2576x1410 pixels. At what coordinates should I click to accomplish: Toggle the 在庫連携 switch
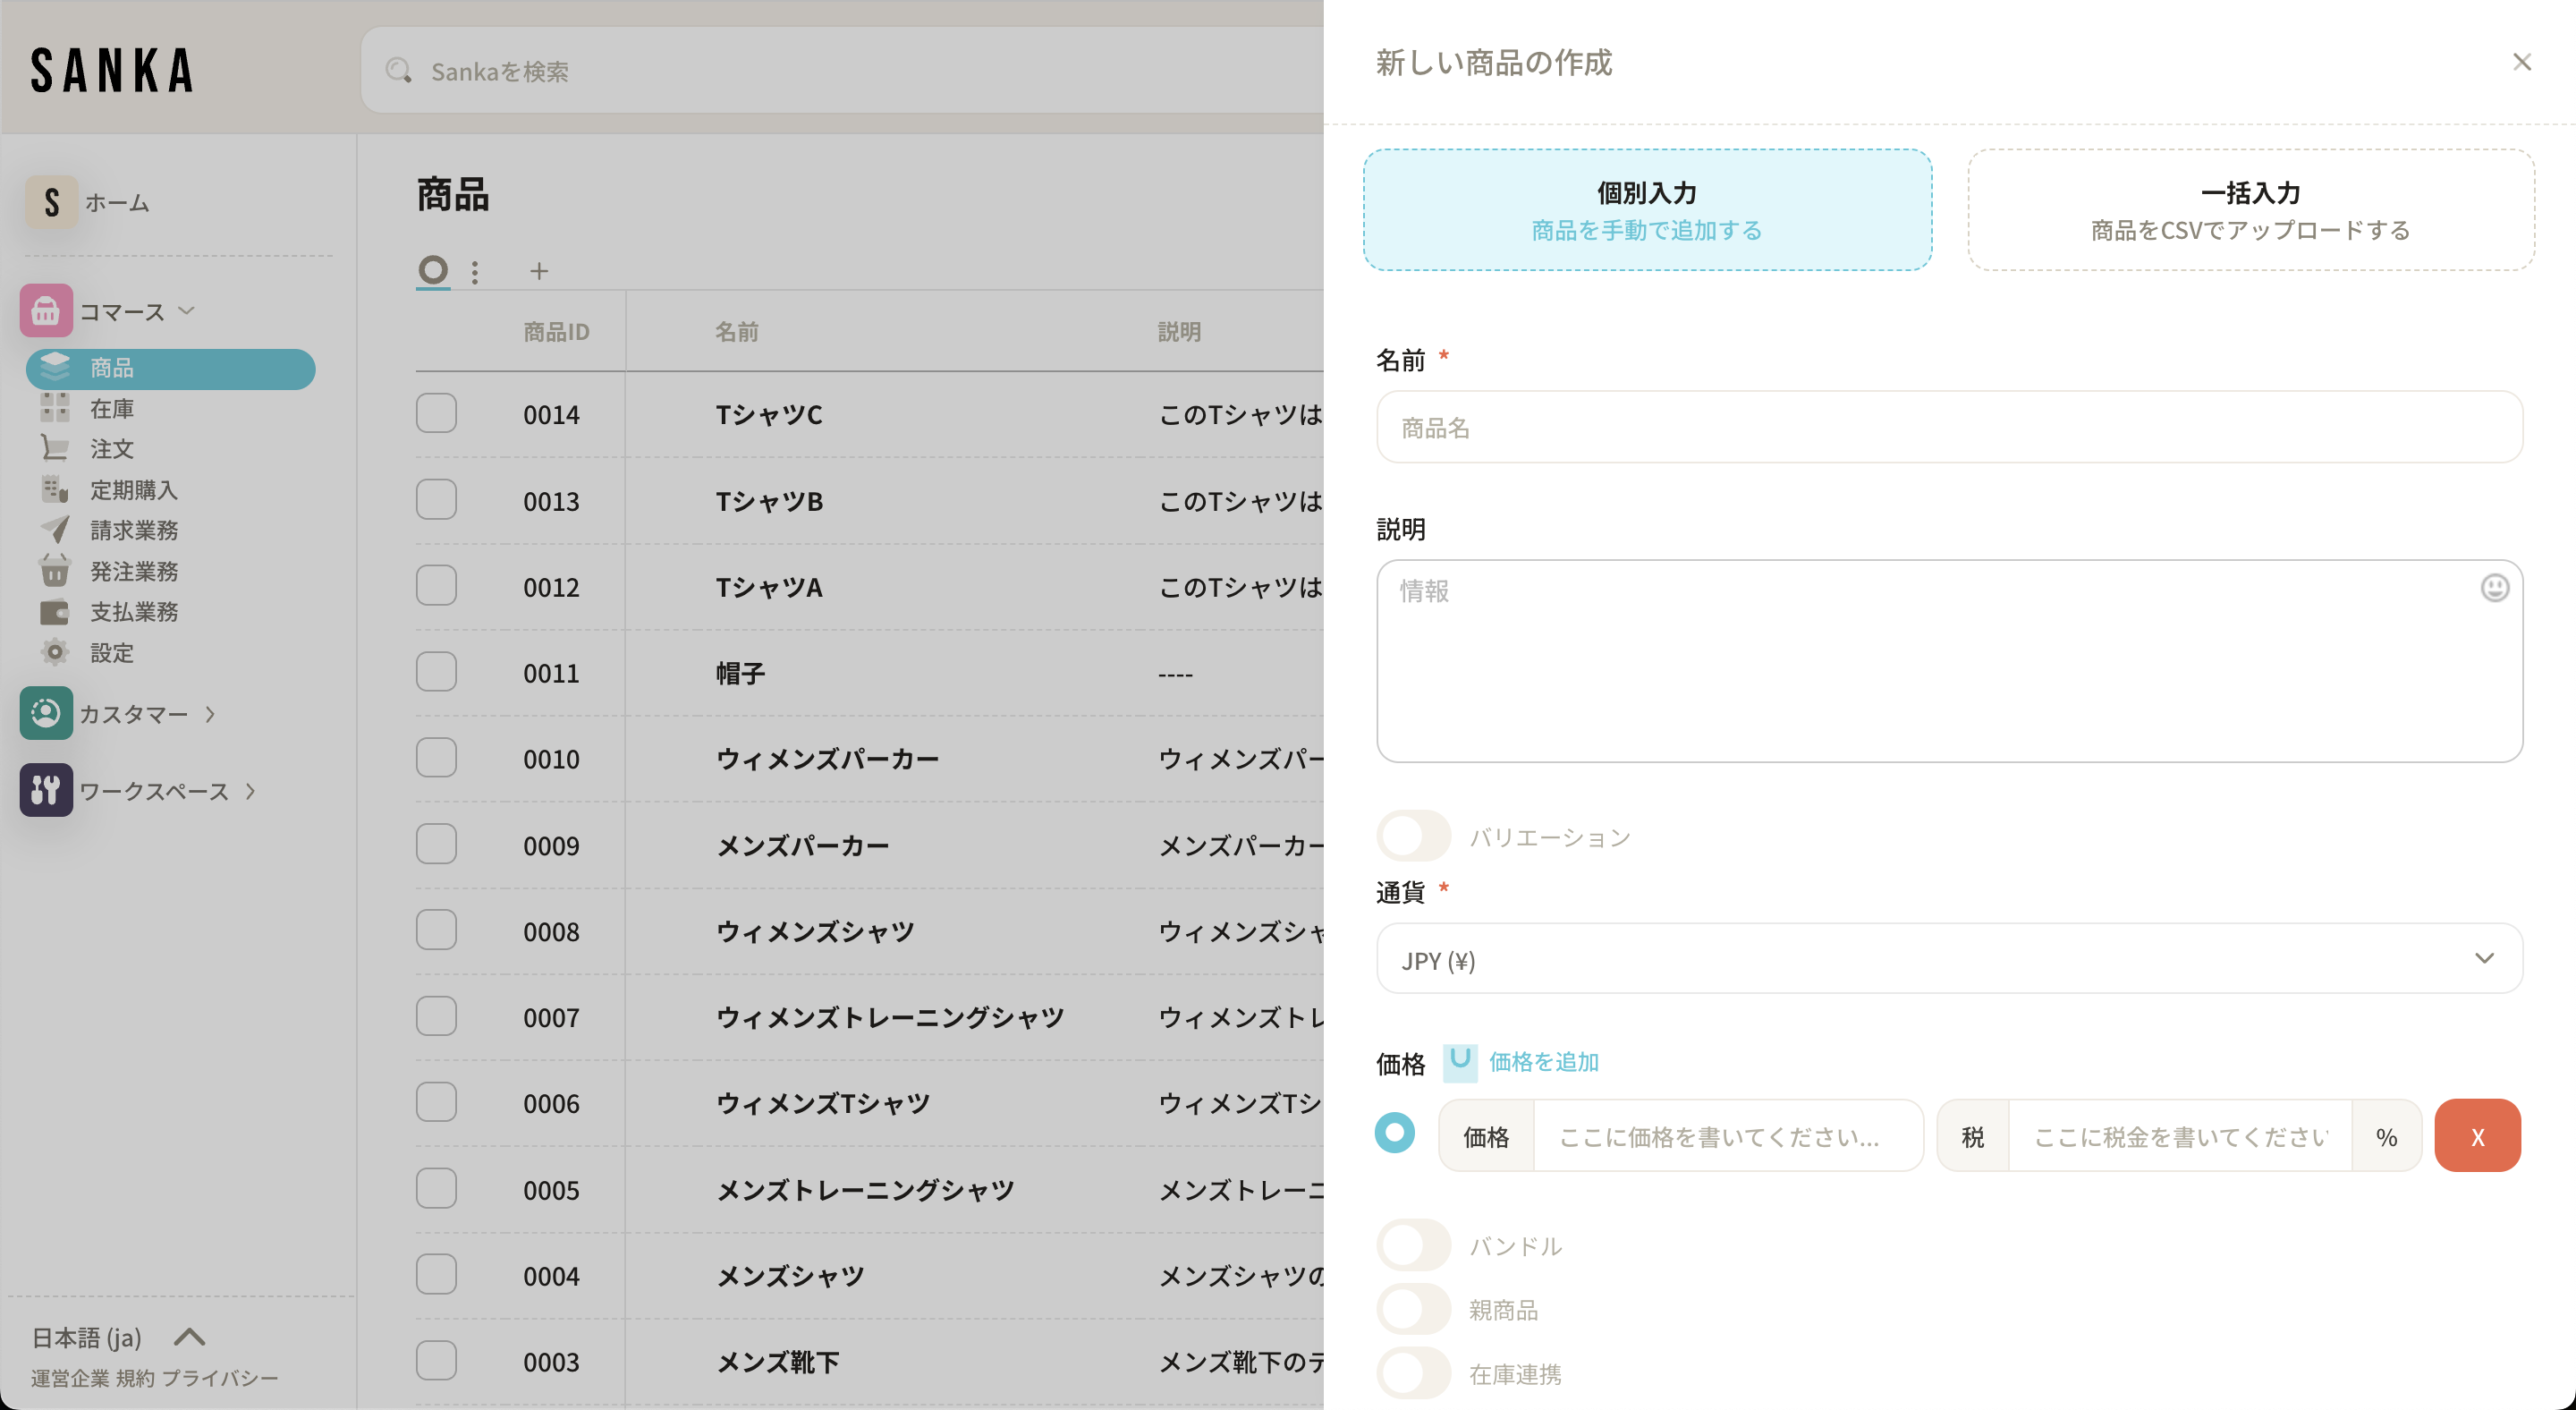(1413, 1373)
